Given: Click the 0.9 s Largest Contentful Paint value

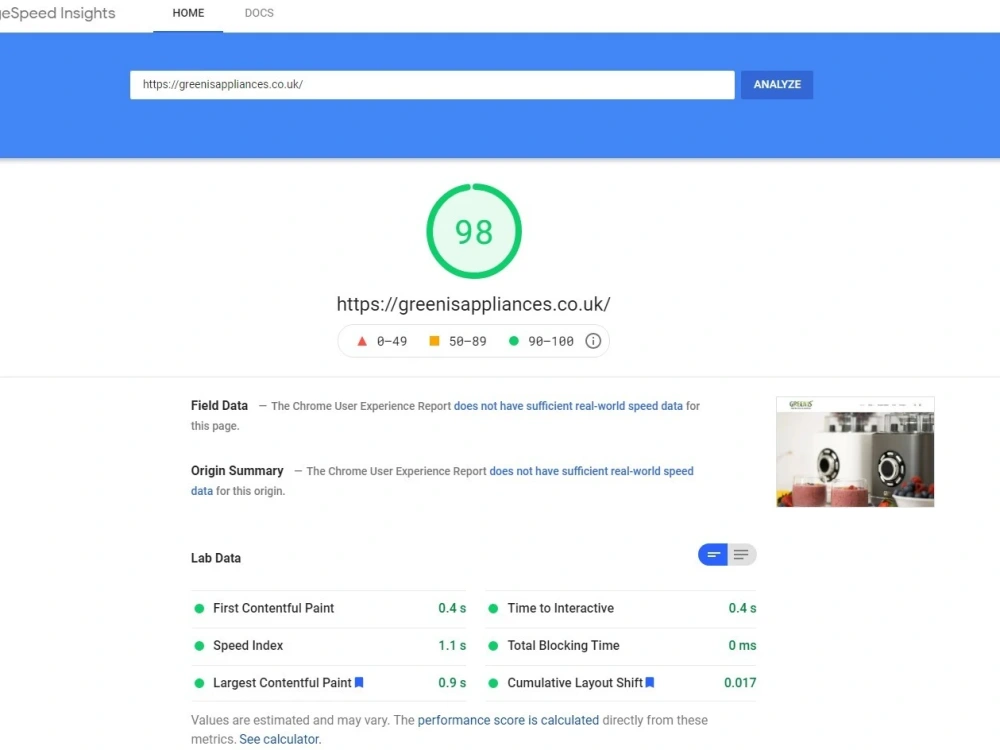Looking at the screenshot, I should (x=452, y=683).
